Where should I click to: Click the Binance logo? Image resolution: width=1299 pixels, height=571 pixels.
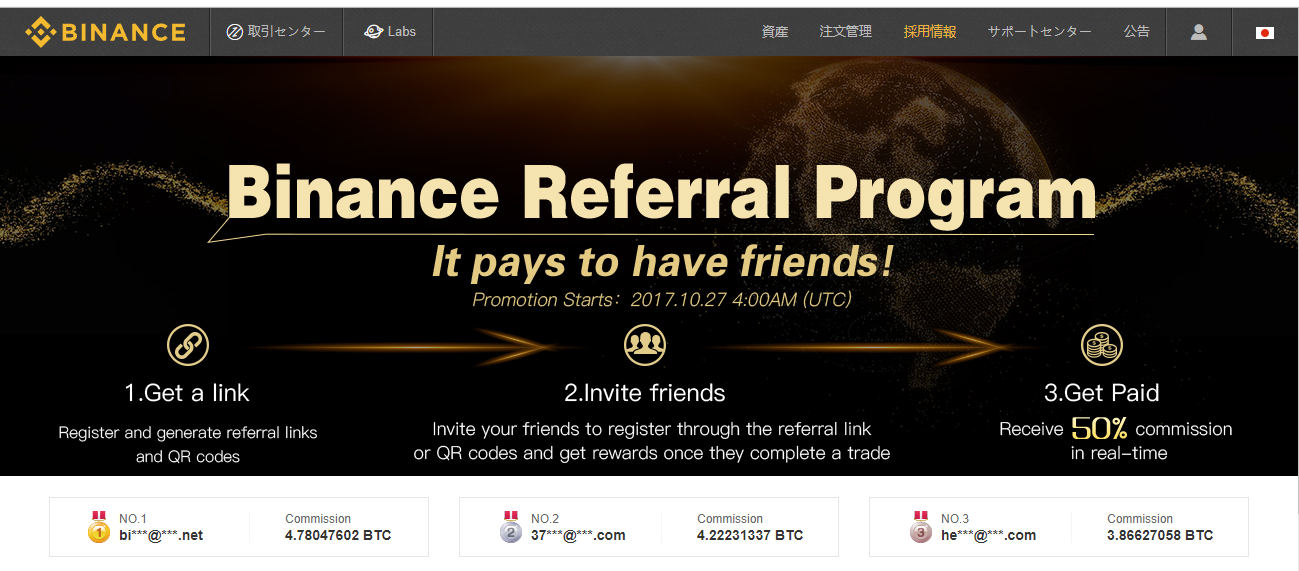click(x=105, y=32)
